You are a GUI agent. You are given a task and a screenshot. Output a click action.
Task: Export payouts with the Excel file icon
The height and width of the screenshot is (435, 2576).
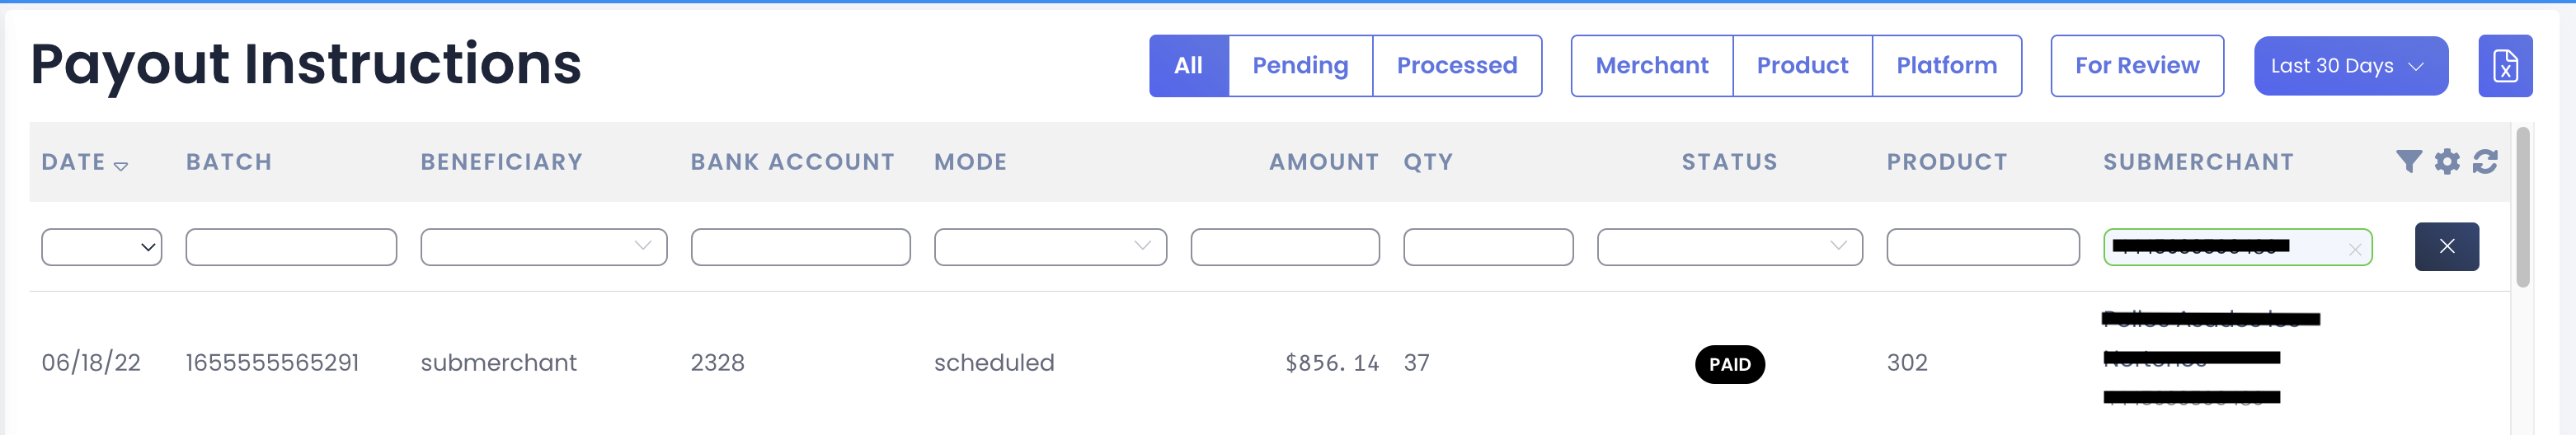[2504, 66]
